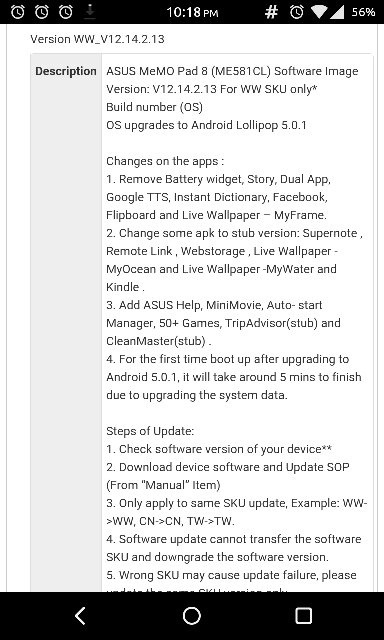
Task: Tap the Wi-Fi signal status icon
Action: 320,12
